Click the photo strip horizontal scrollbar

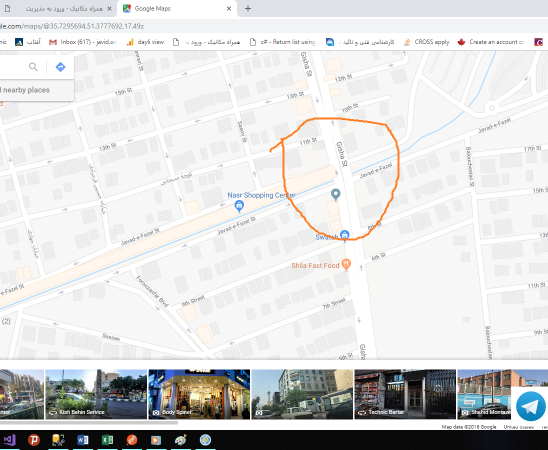point(89,423)
